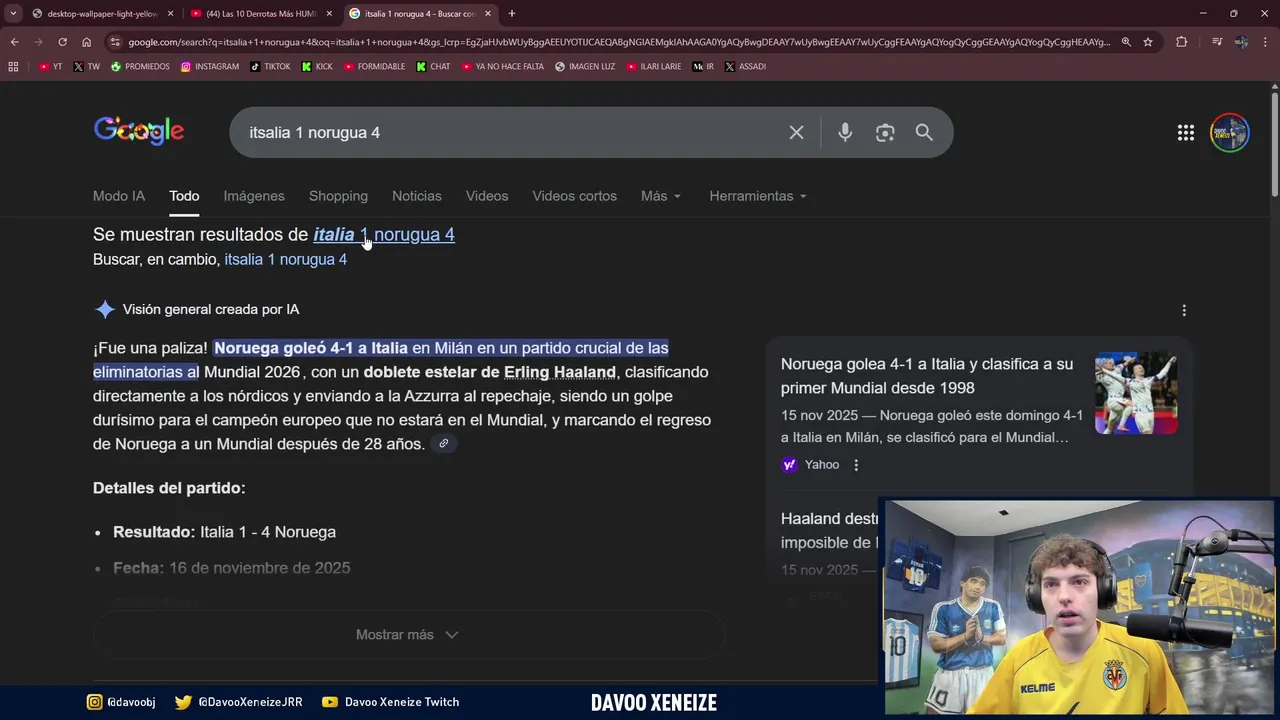Viewport: 1280px width, 720px height.
Task: Open the ILARI LARIE bookmark
Action: point(654,66)
